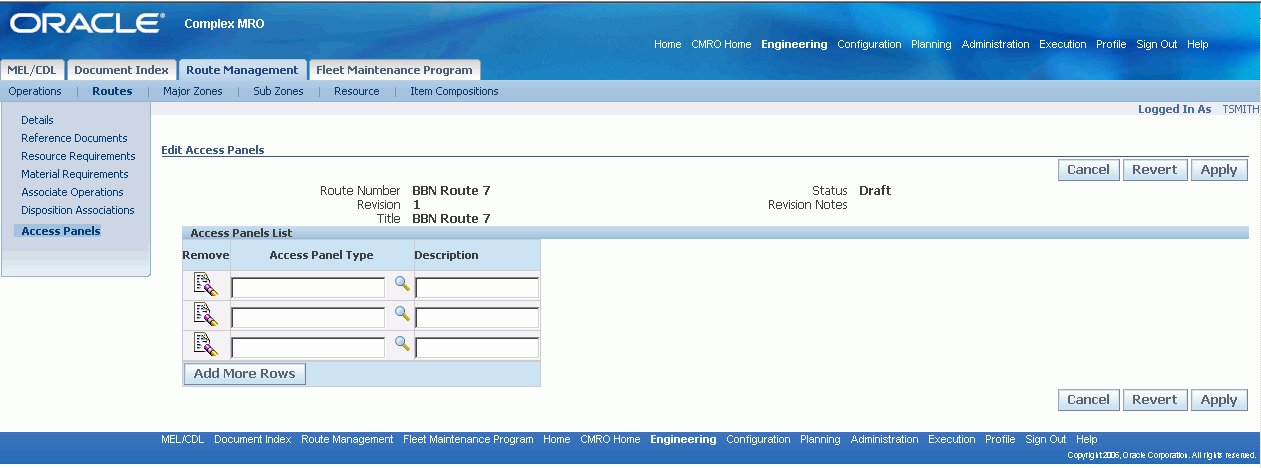Open Disposition Associations in side navigation
The height and width of the screenshot is (468, 1261).
click(78, 210)
